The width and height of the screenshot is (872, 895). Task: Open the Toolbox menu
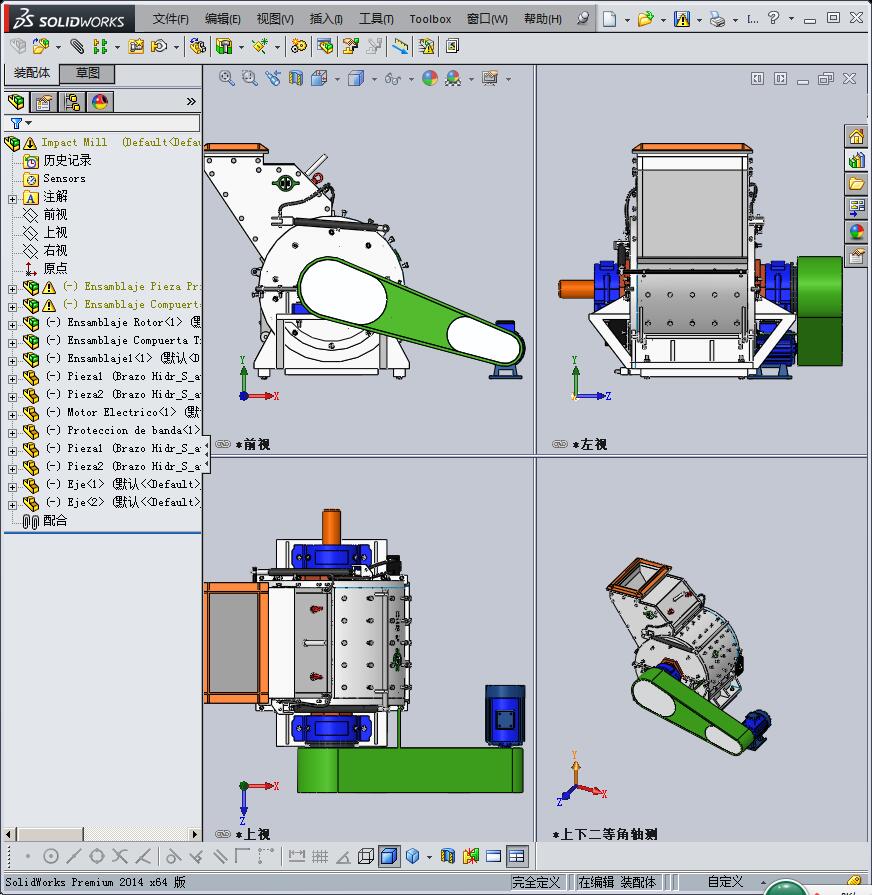pos(430,19)
